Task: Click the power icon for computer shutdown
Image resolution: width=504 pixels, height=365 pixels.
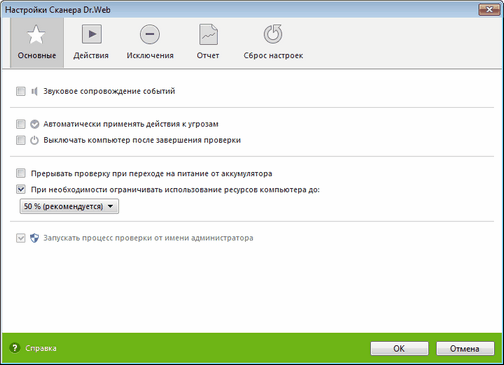Action: pos(35,140)
